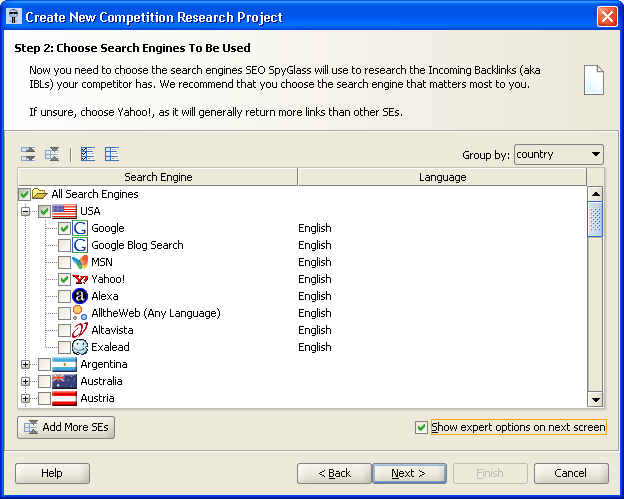Click the expand all groups toolbar icon
The width and height of the screenshot is (624, 499).
point(28,154)
